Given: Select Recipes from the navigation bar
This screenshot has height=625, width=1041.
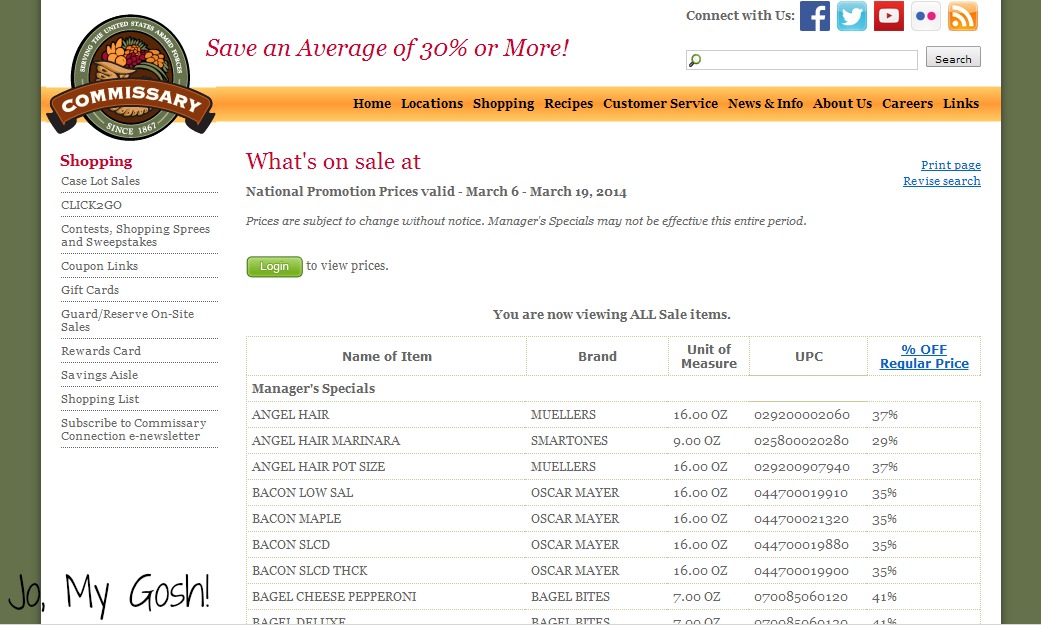Looking at the screenshot, I should coord(568,103).
